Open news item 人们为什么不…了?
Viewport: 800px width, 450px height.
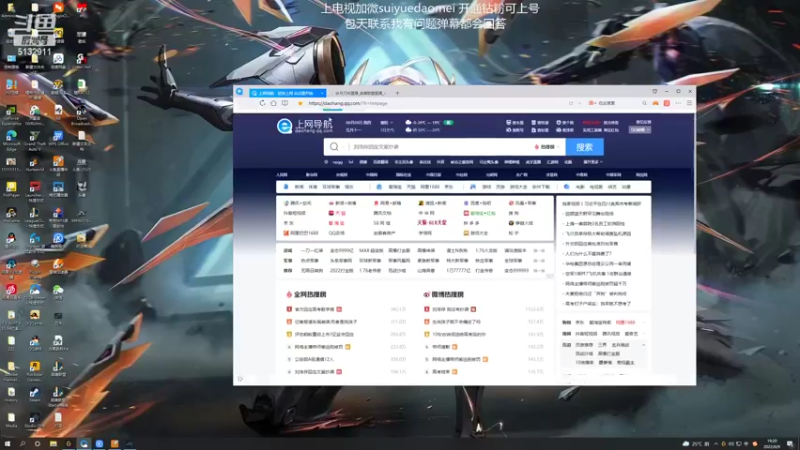[x=588, y=254]
